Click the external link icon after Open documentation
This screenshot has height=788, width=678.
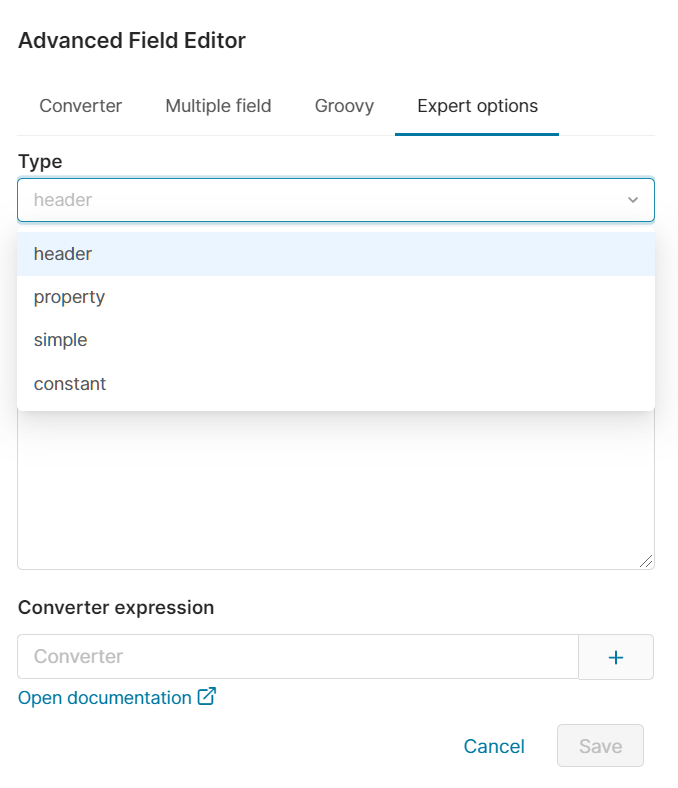pos(207,697)
